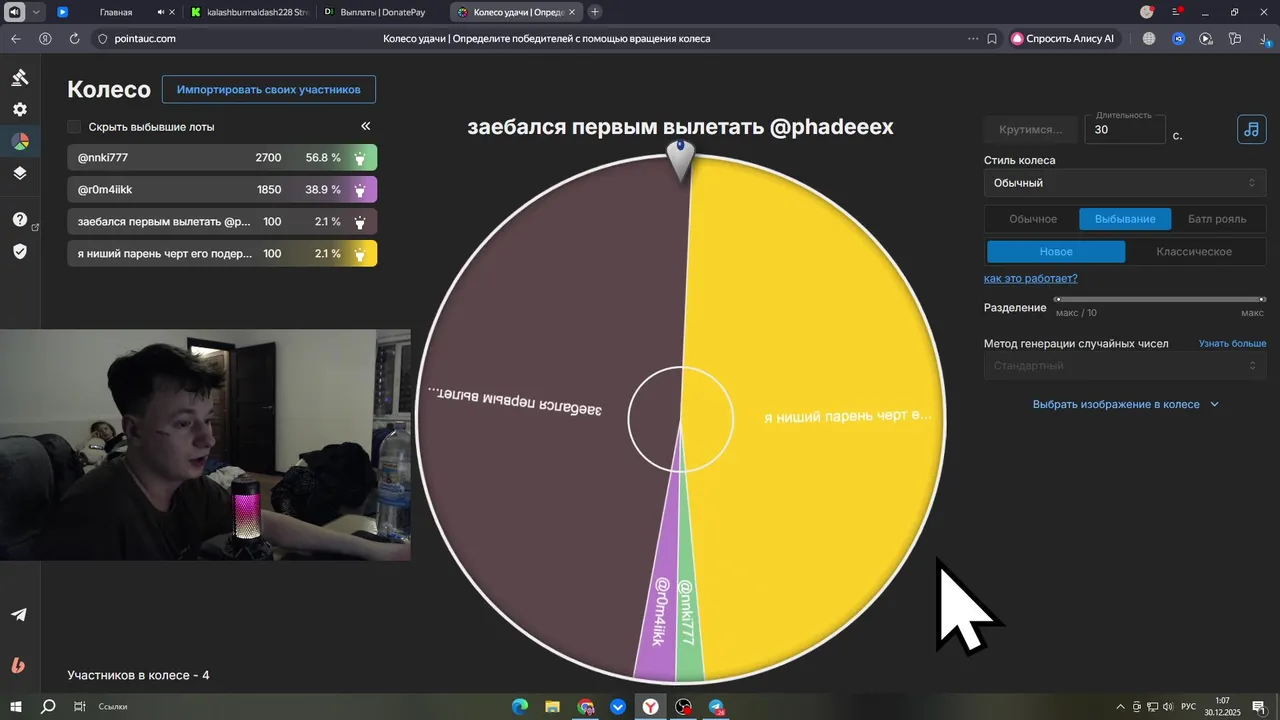
Task: Select the @nnki777 lot row name
Action: pyautogui.click(x=103, y=158)
